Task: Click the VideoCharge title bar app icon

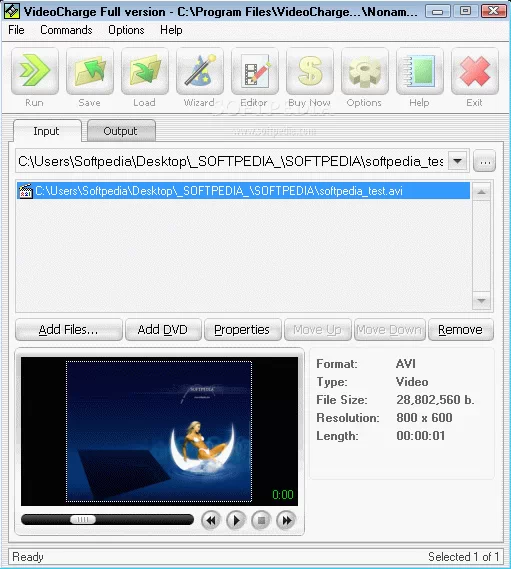Action: click(x=12, y=11)
